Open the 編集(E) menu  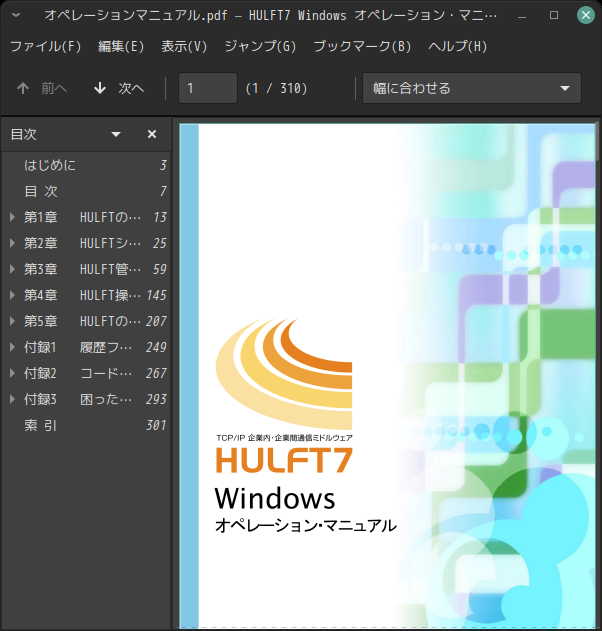click(121, 46)
